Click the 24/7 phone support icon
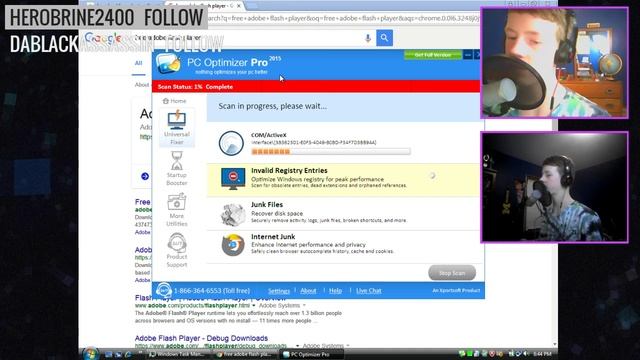 pyautogui.click(x=164, y=290)
